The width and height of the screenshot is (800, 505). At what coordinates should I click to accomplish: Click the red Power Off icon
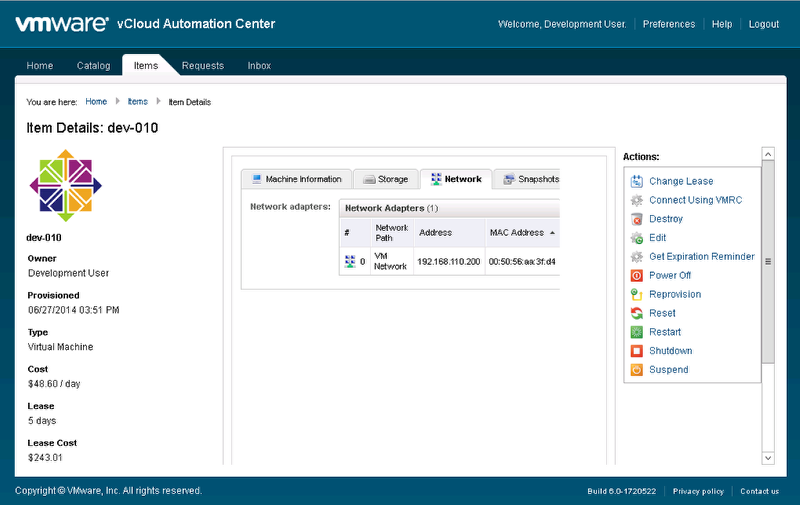(636, 275)
